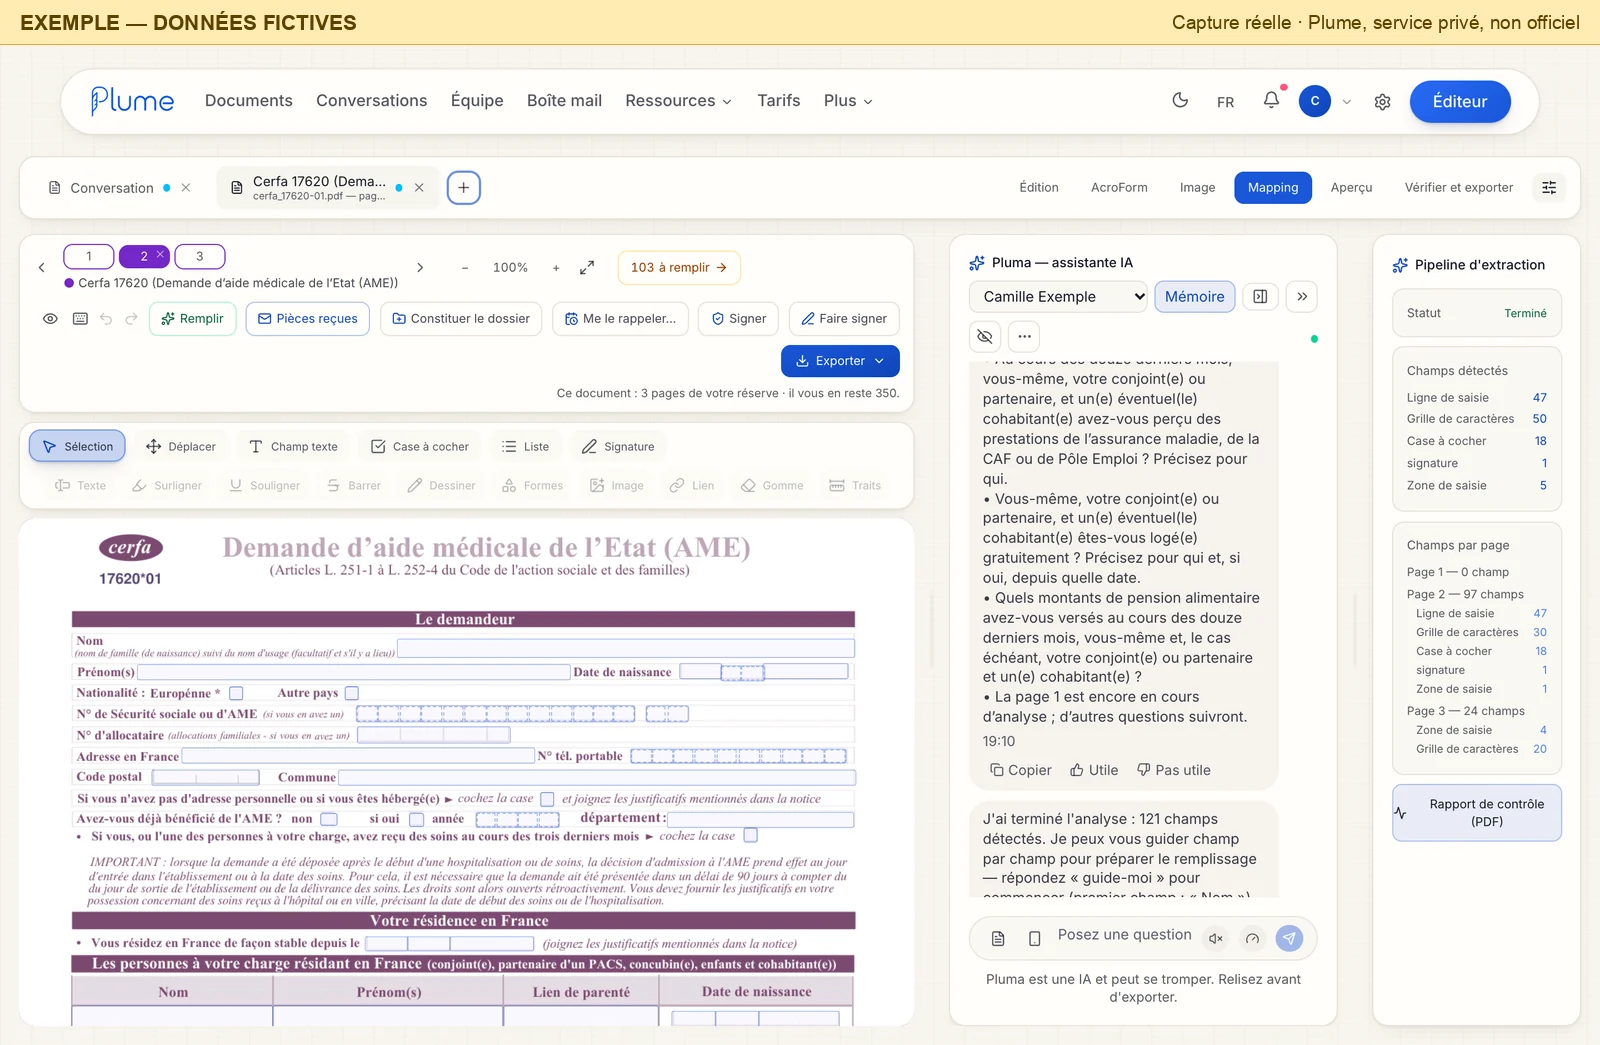Image resolution: width=1600 pixels, height=1045 pixels.
Task: Collapse the Pluma assistant panel
Action: coord(1302,296)
